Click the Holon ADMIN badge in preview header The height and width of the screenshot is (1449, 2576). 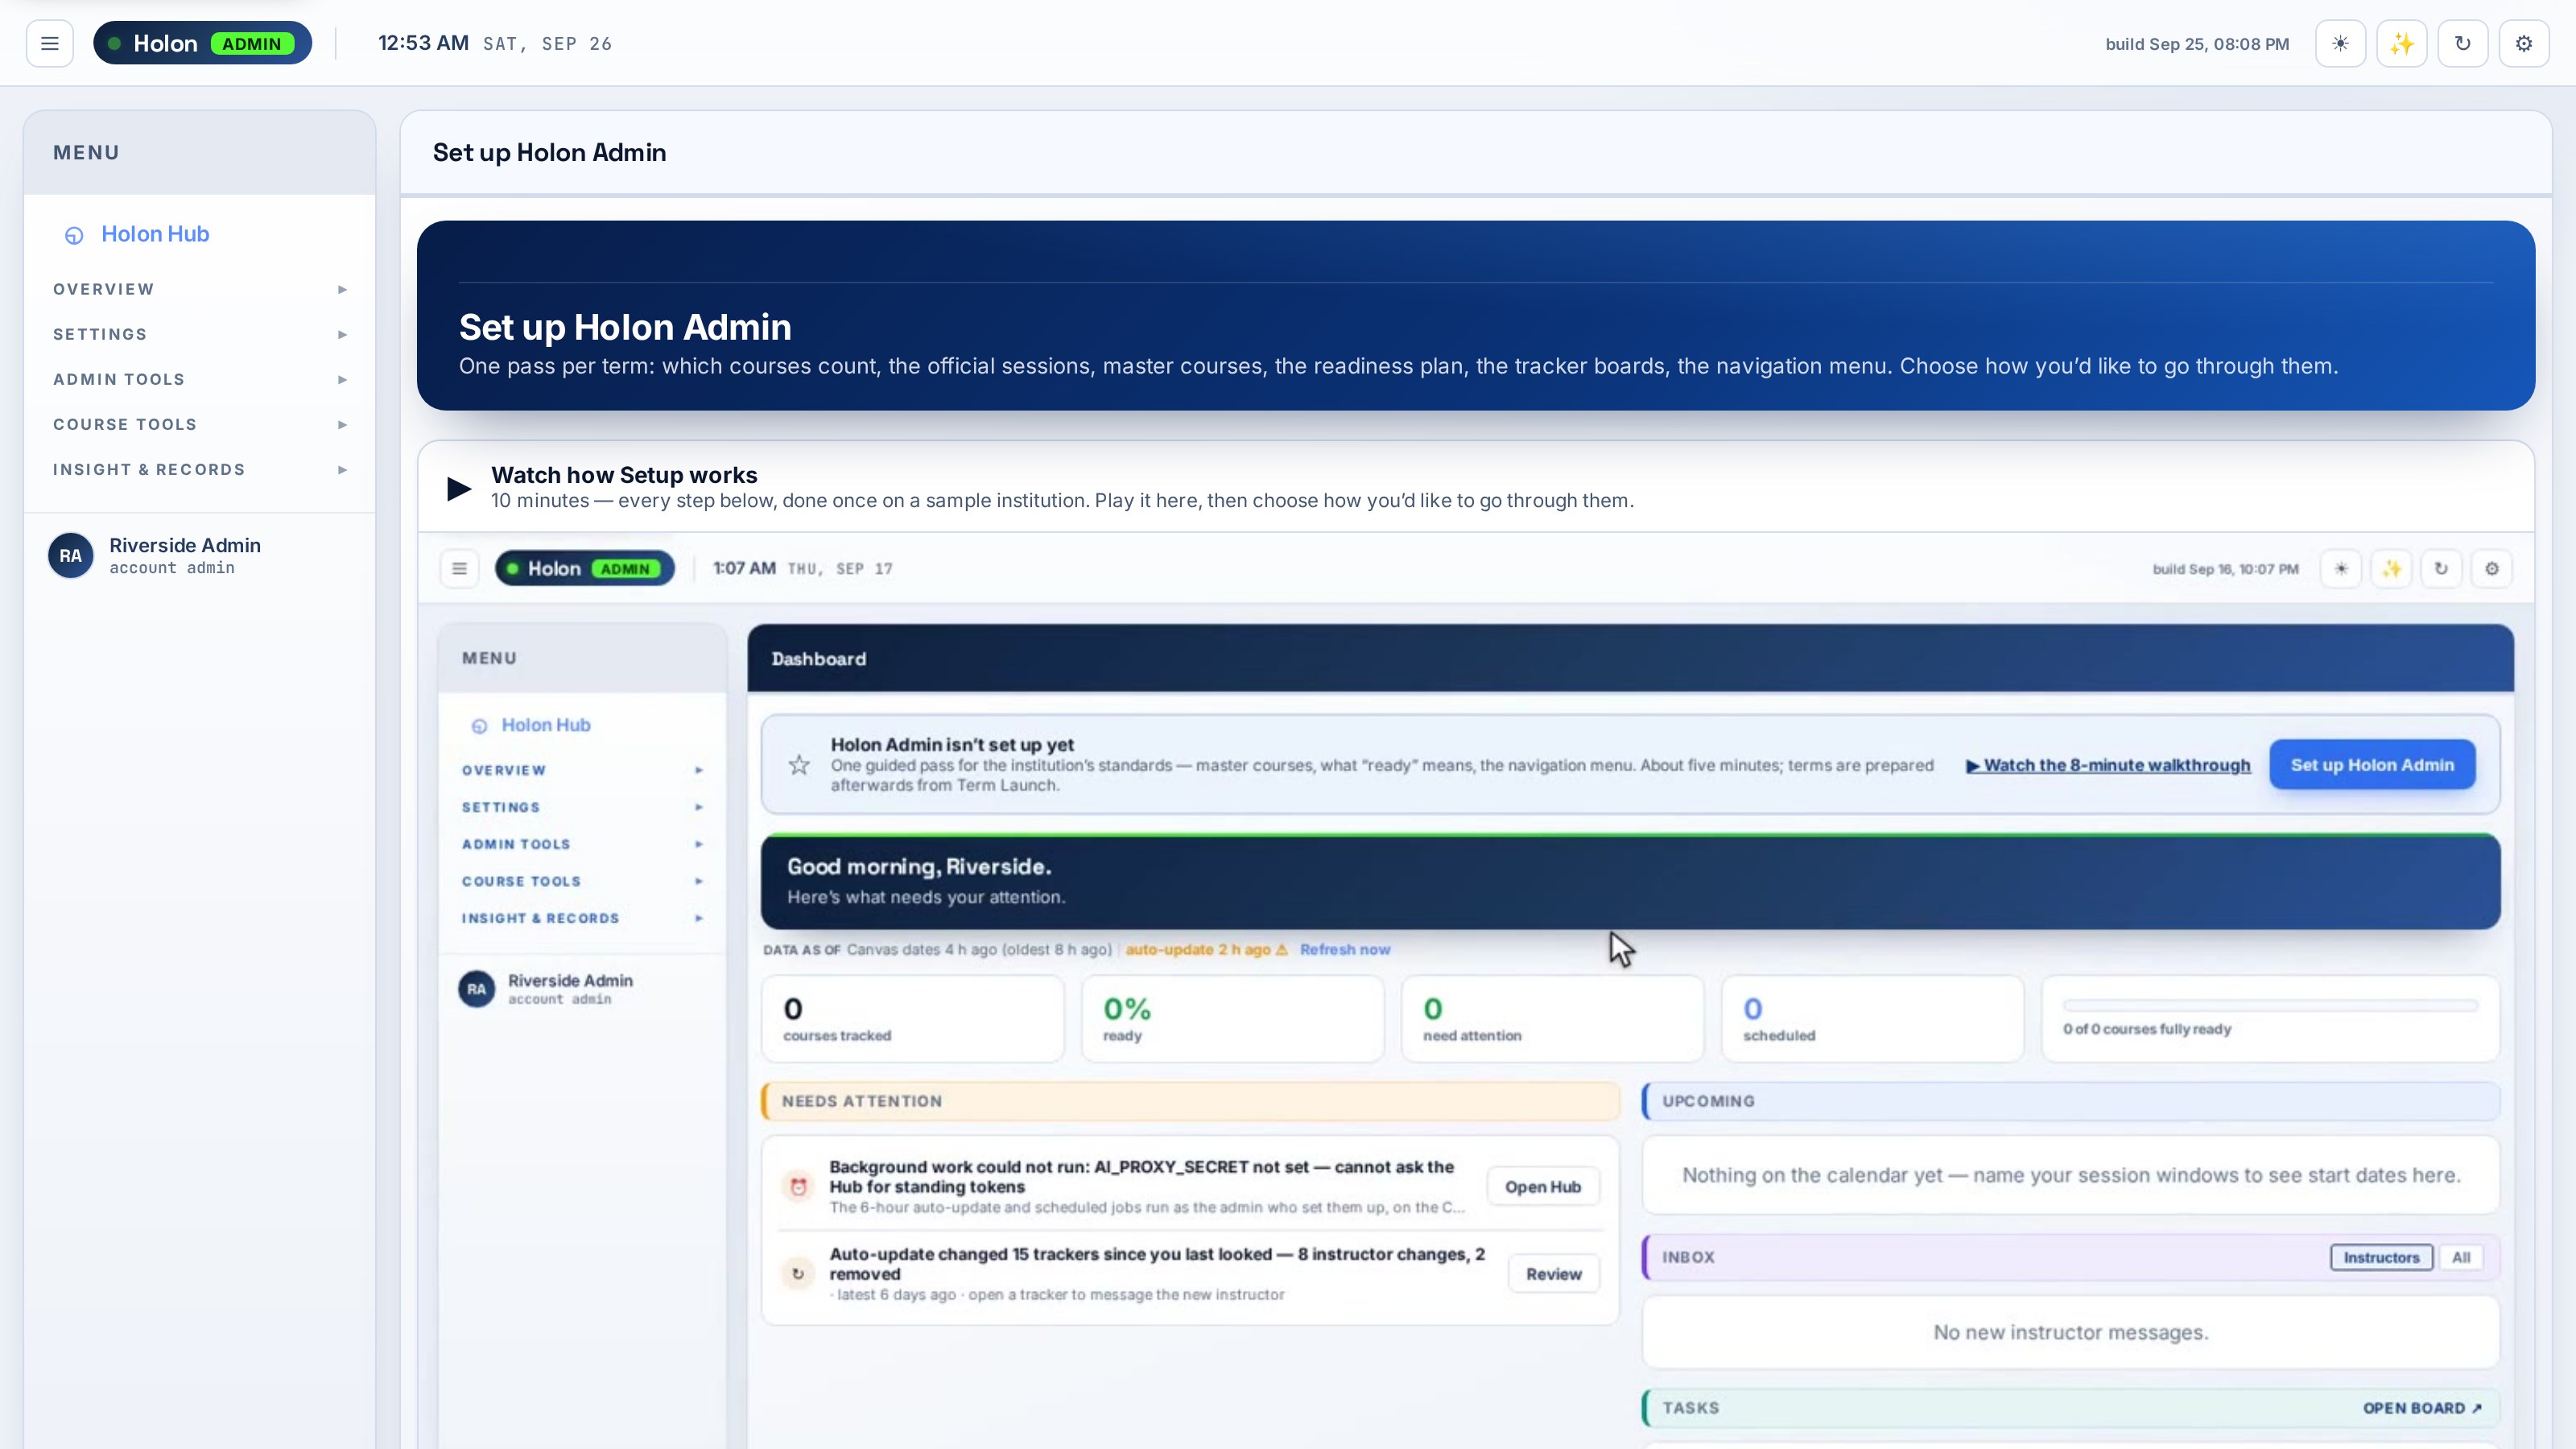click(x=584, y=568)
